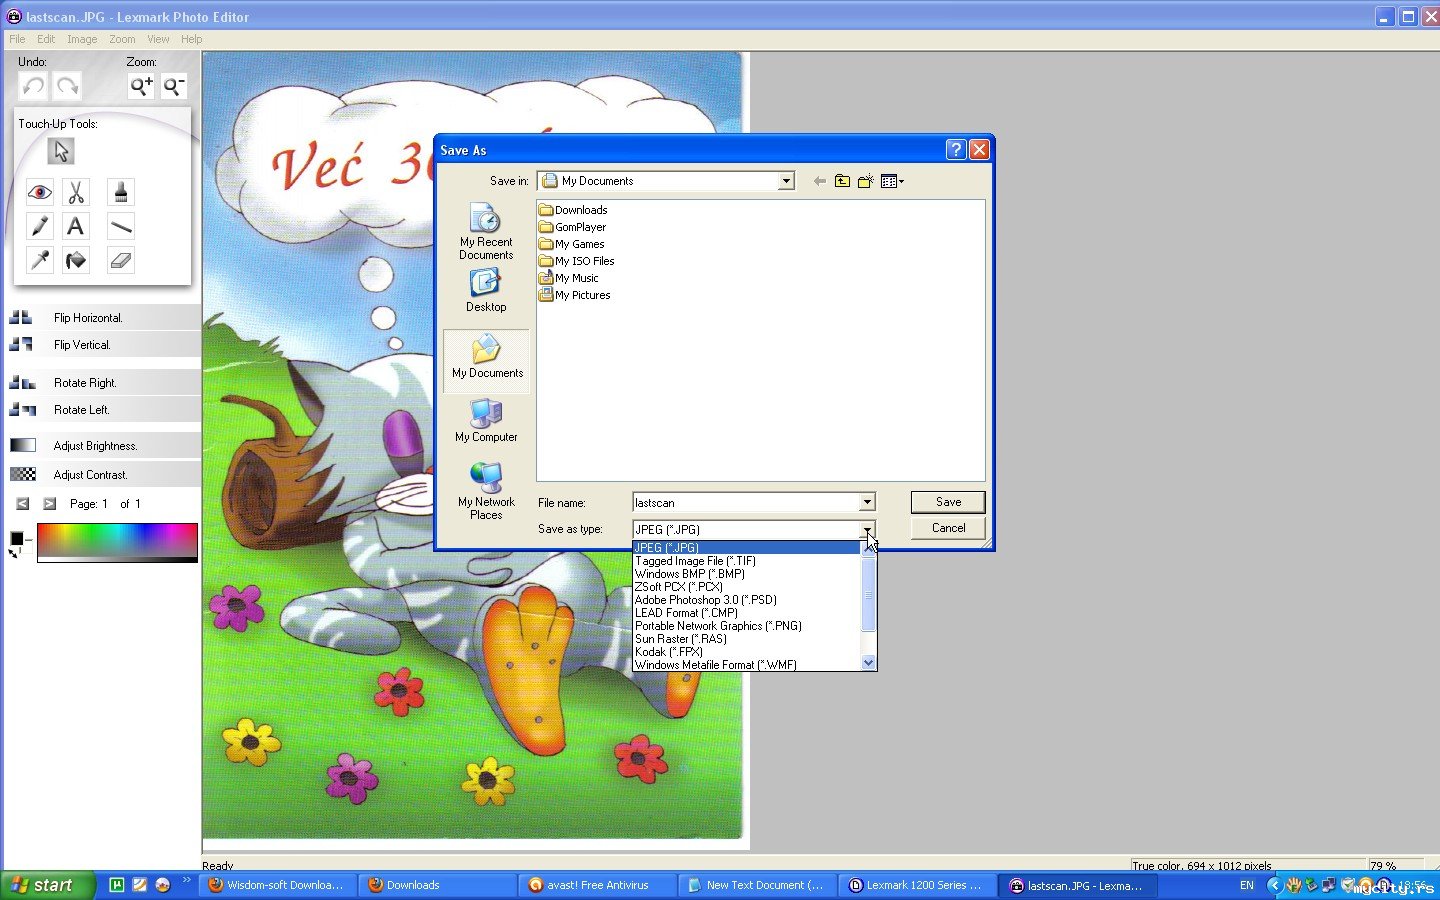Select the paintbrush tool
The width and height of the screenshot is (1440, 900).
click(121, 192)
